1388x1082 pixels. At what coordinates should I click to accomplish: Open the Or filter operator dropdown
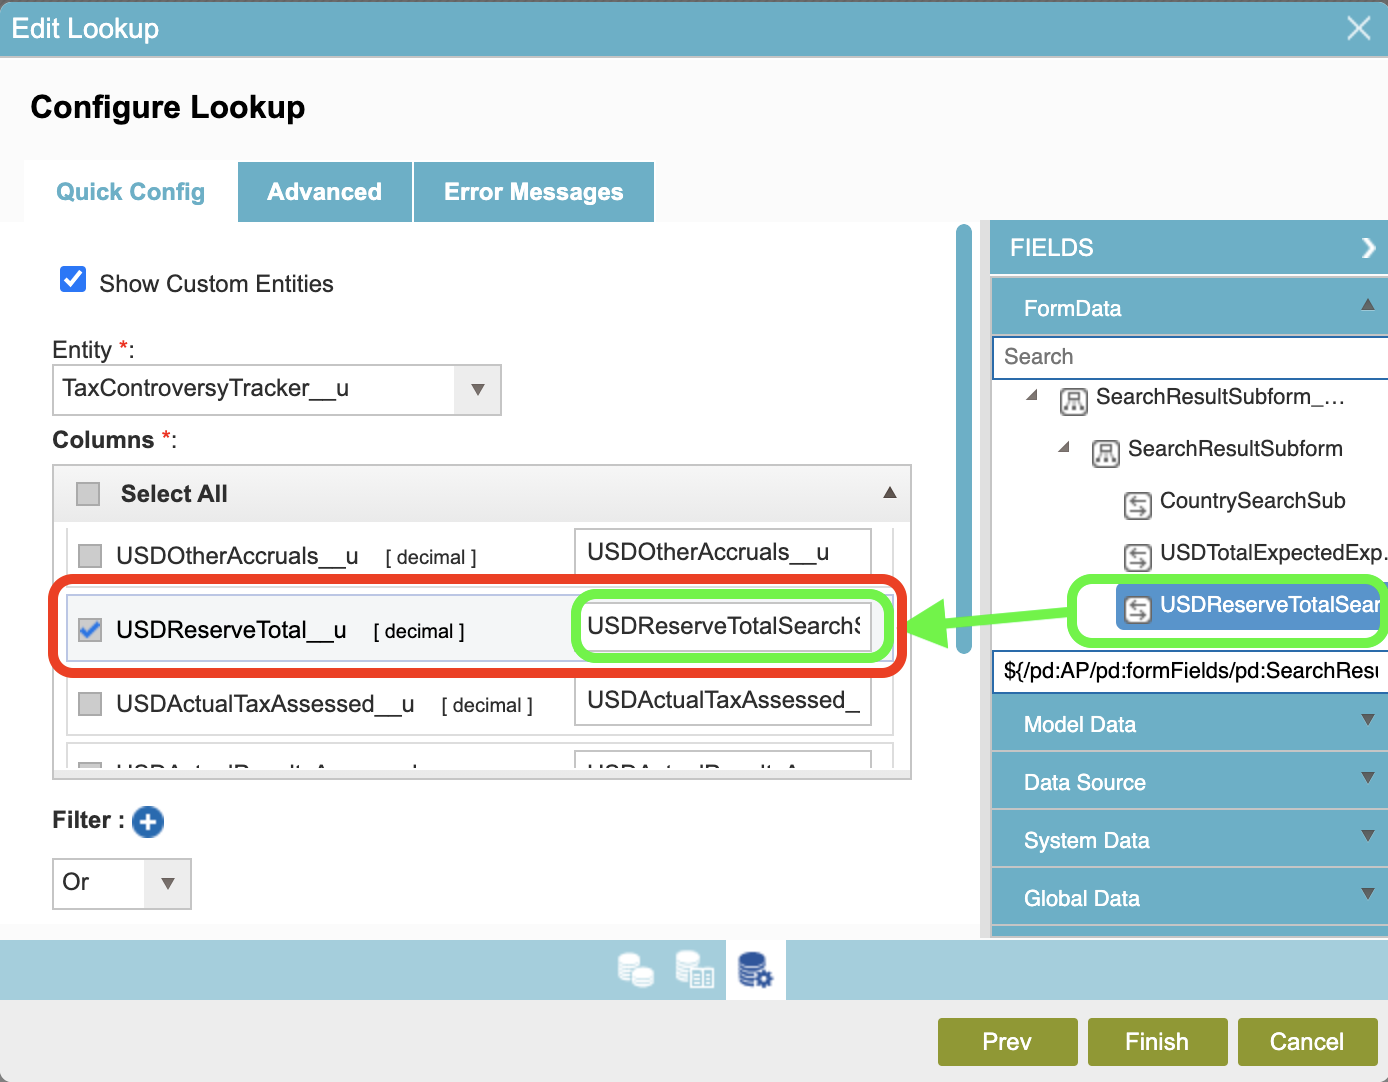(167, 884)
